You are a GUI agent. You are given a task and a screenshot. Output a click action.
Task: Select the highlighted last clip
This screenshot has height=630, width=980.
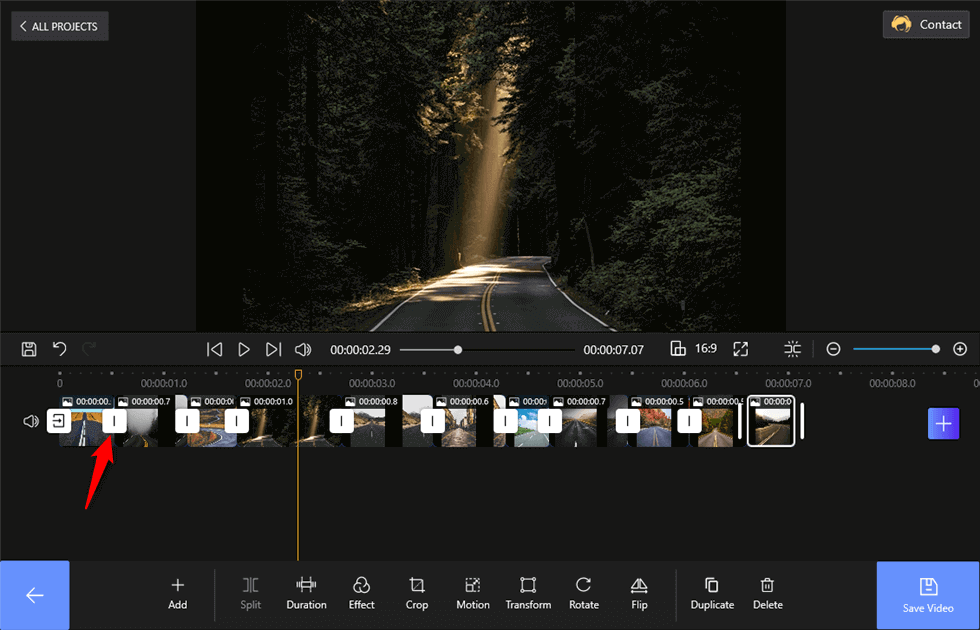[x=771, y=421]
